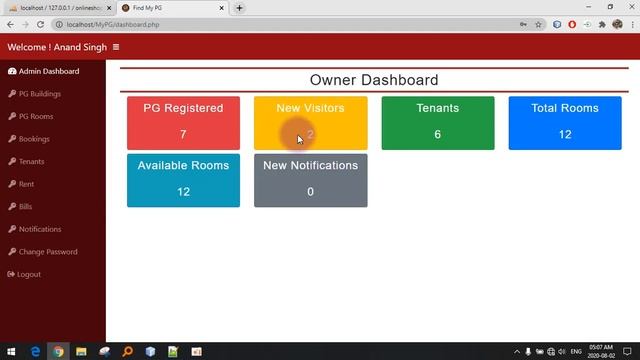Launch Edge from the taskbar
This screenshot has height=360, width=640.
[35, 351]
